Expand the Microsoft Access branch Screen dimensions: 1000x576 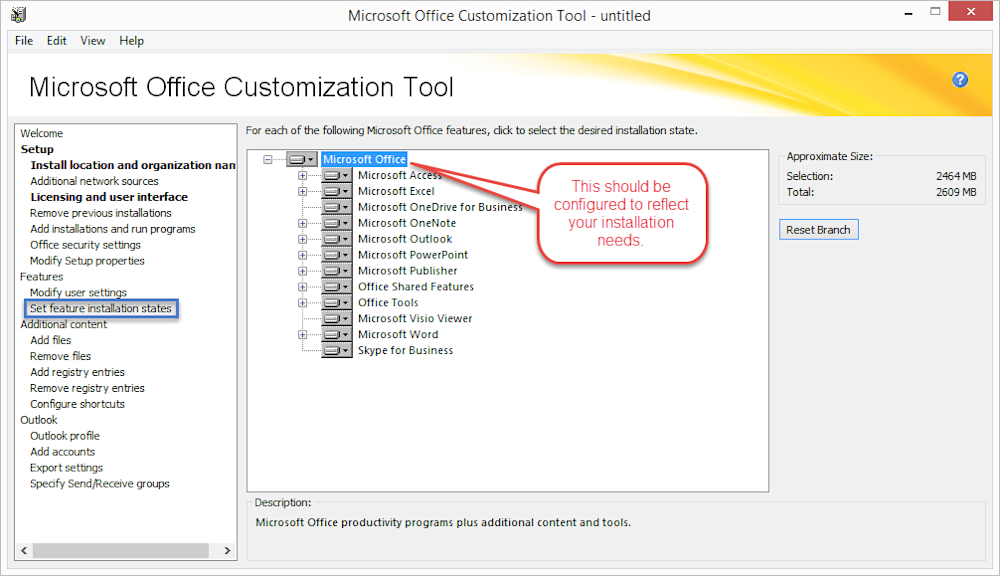click(302, 175)
